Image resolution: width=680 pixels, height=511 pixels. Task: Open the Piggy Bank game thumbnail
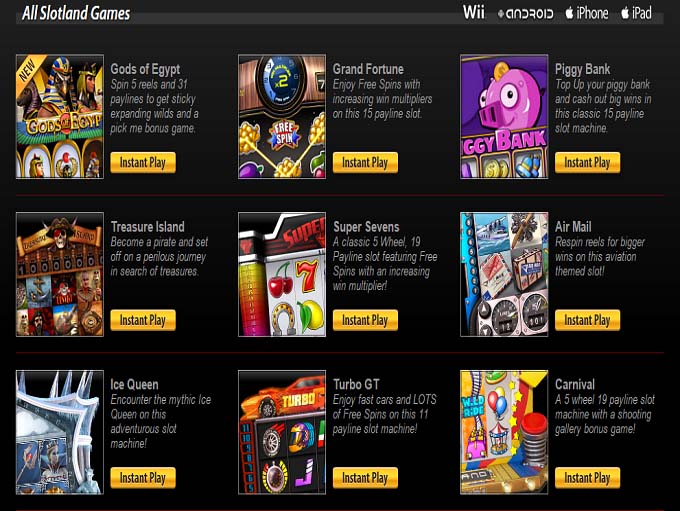click(x=504, y=116)
